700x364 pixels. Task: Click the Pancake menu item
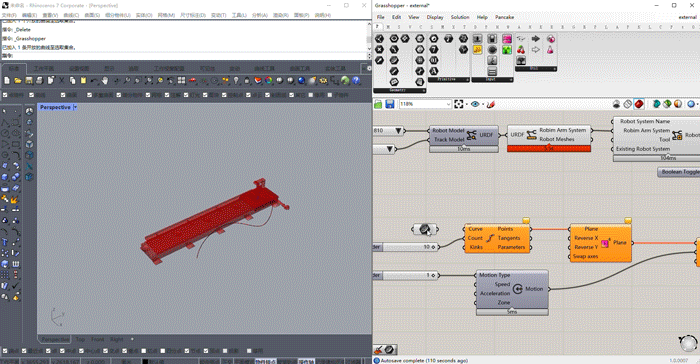[x=504, y=17]
